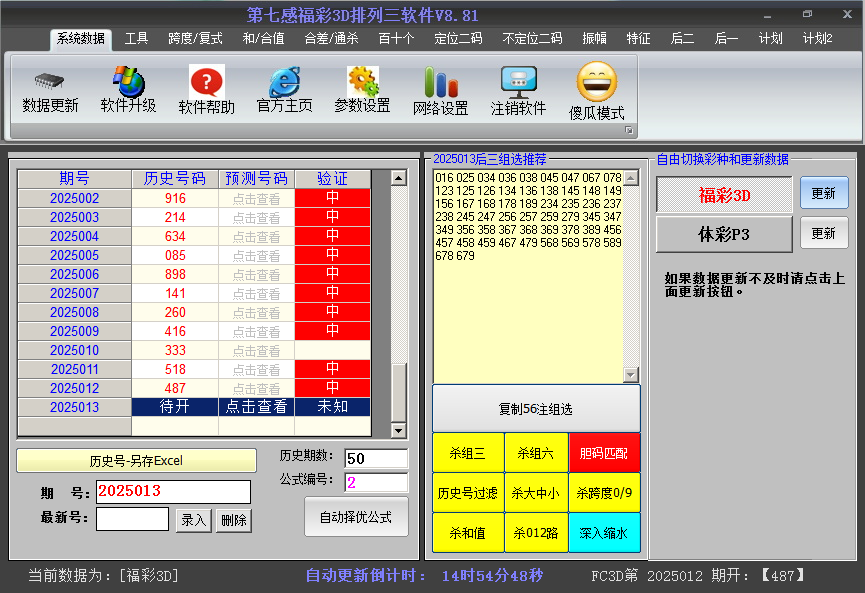Viewport: 865px width, 593px height.
Task: Click 历史号过滤 button
Action: point(468,493)
